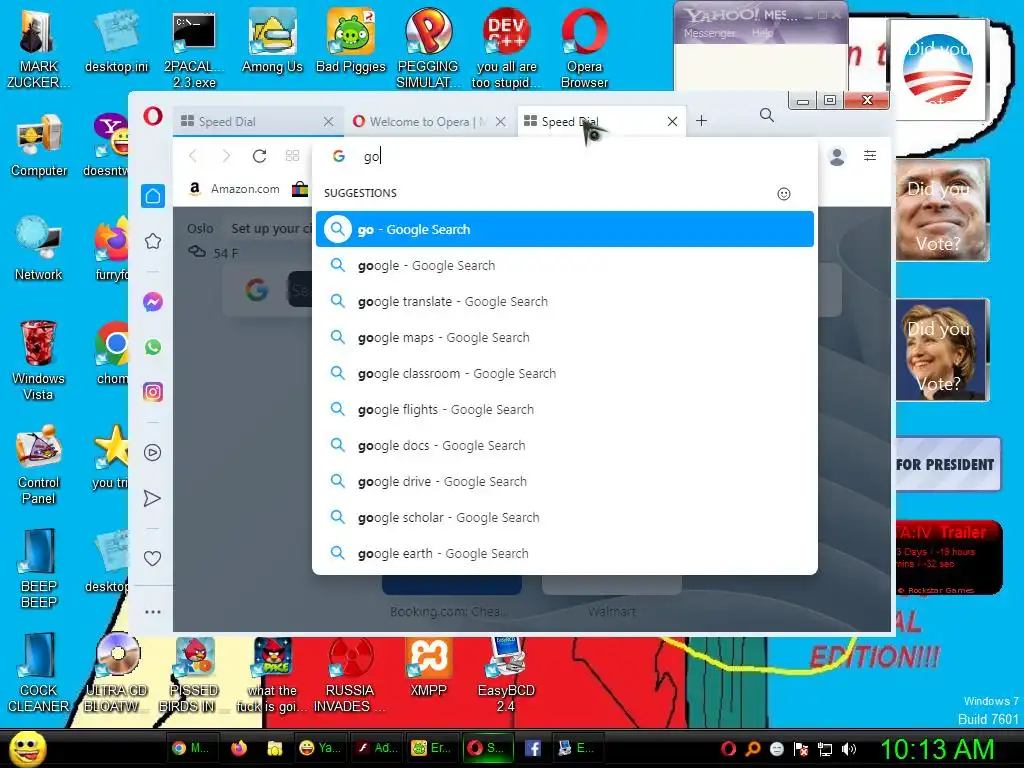Screen dimensions: 1024x768
Task: Open the Opera main menu logo
Action: pos(153,117)
